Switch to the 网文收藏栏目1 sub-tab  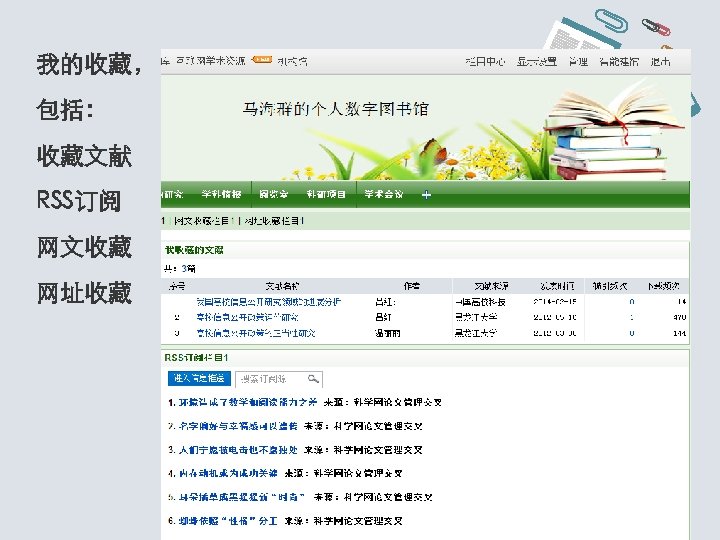point(204,221)
